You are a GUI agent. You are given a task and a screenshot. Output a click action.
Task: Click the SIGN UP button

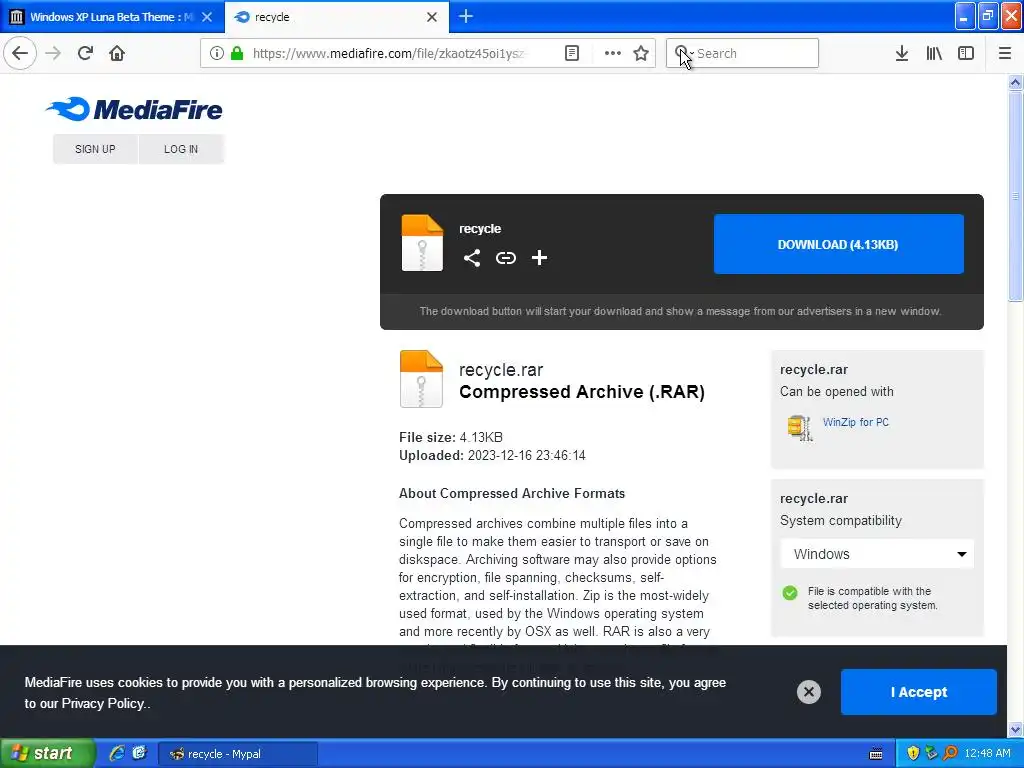[x=95, y=149]
